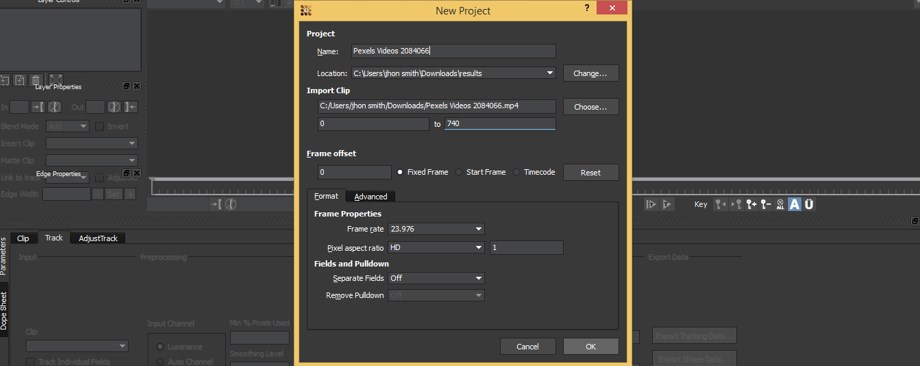
Task: Toggle the Invert checkbox in Layer Properties
Action: coord(100,126)
